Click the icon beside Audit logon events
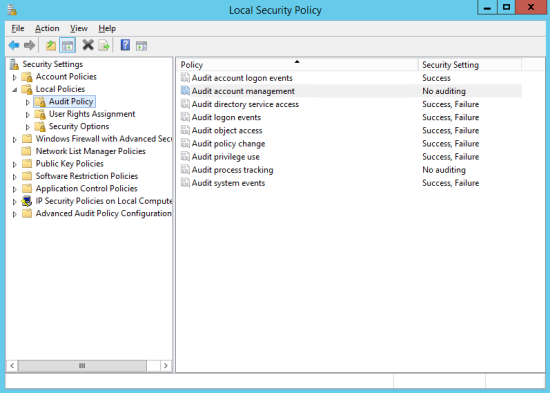 coord(185,117)
